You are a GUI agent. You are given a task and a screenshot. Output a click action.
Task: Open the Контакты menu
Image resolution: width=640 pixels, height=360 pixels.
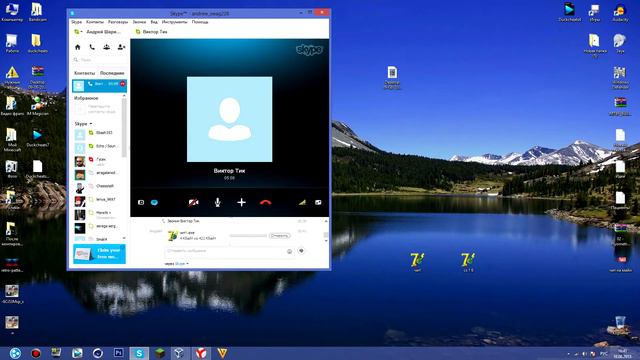[x=95, y=22]
